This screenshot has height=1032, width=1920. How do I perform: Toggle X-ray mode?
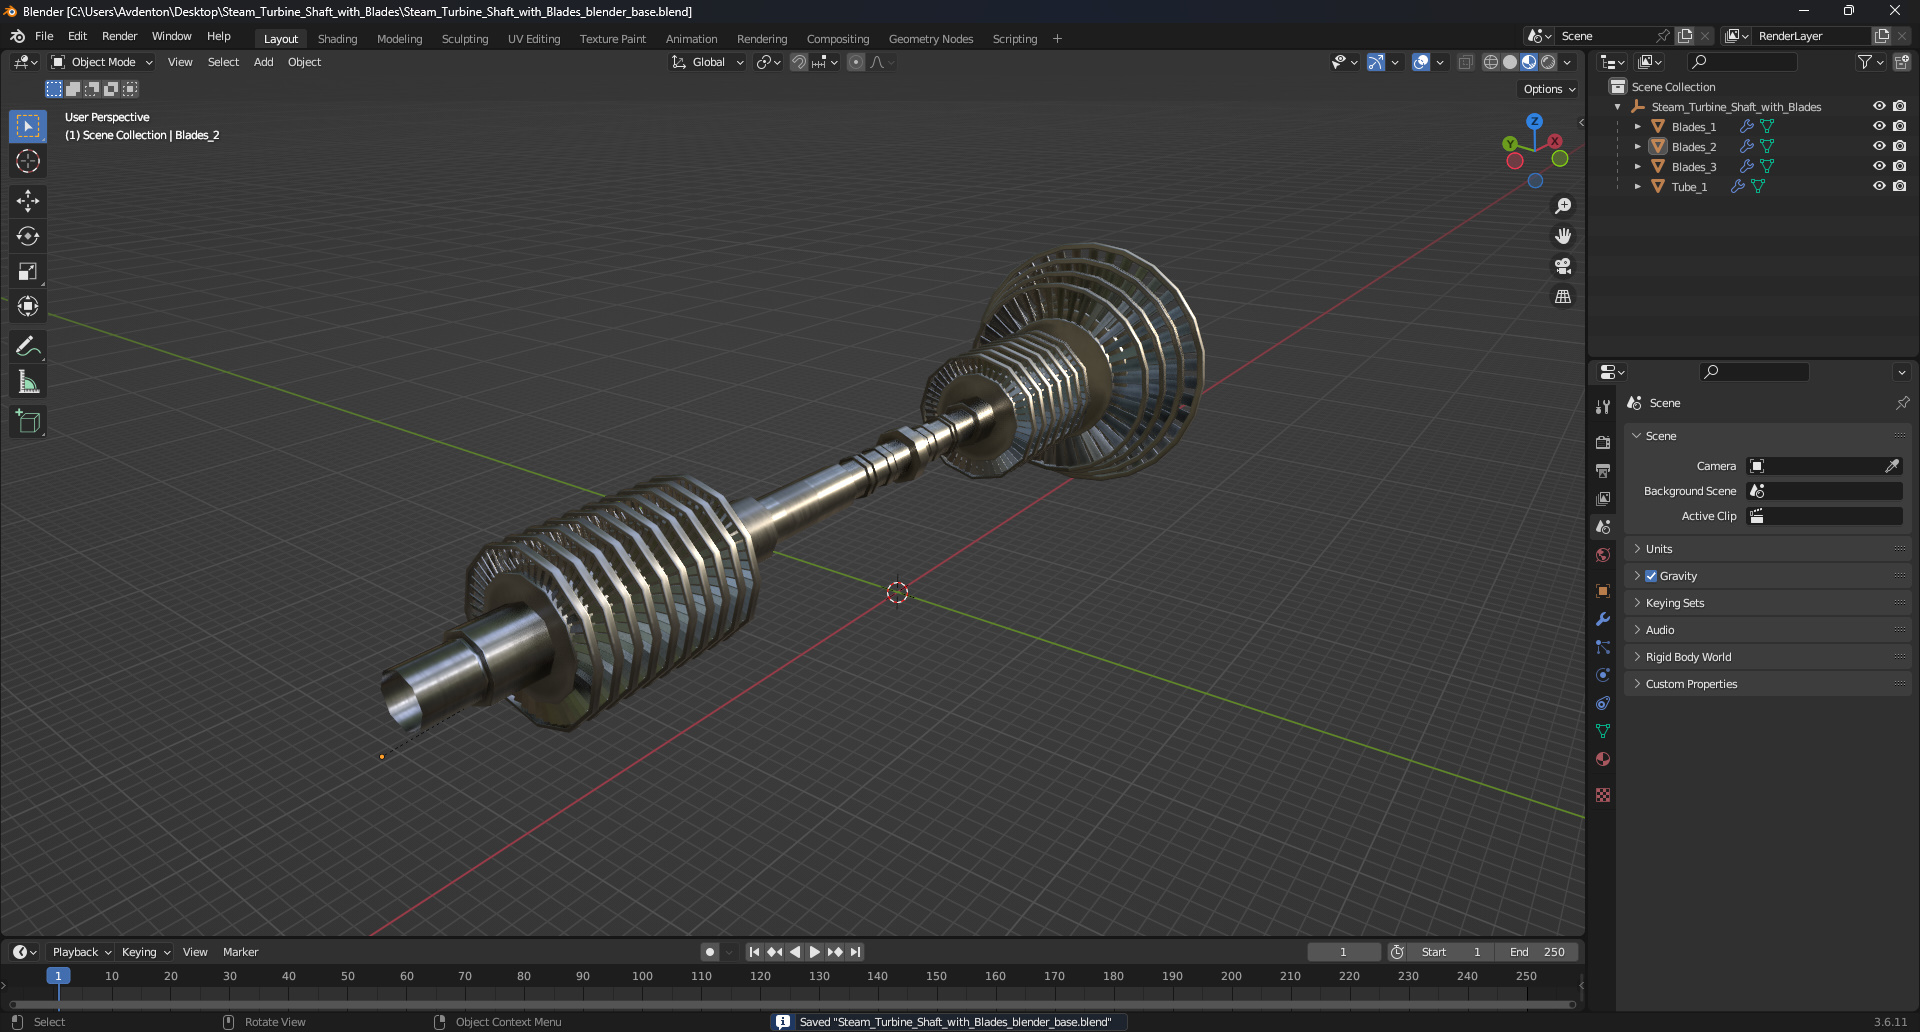(1465, 62)
